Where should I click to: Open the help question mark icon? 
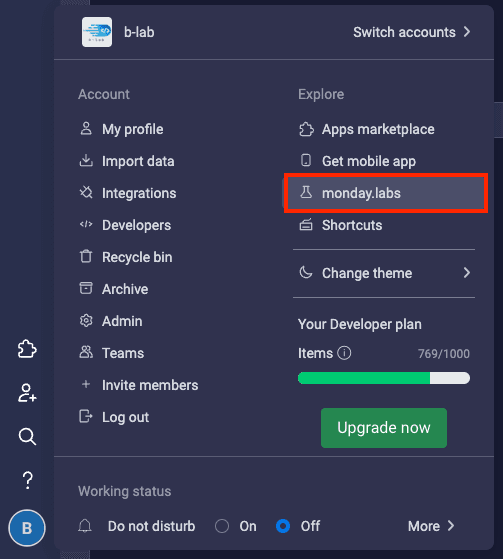pyautogui.click(x=27, y=480)
